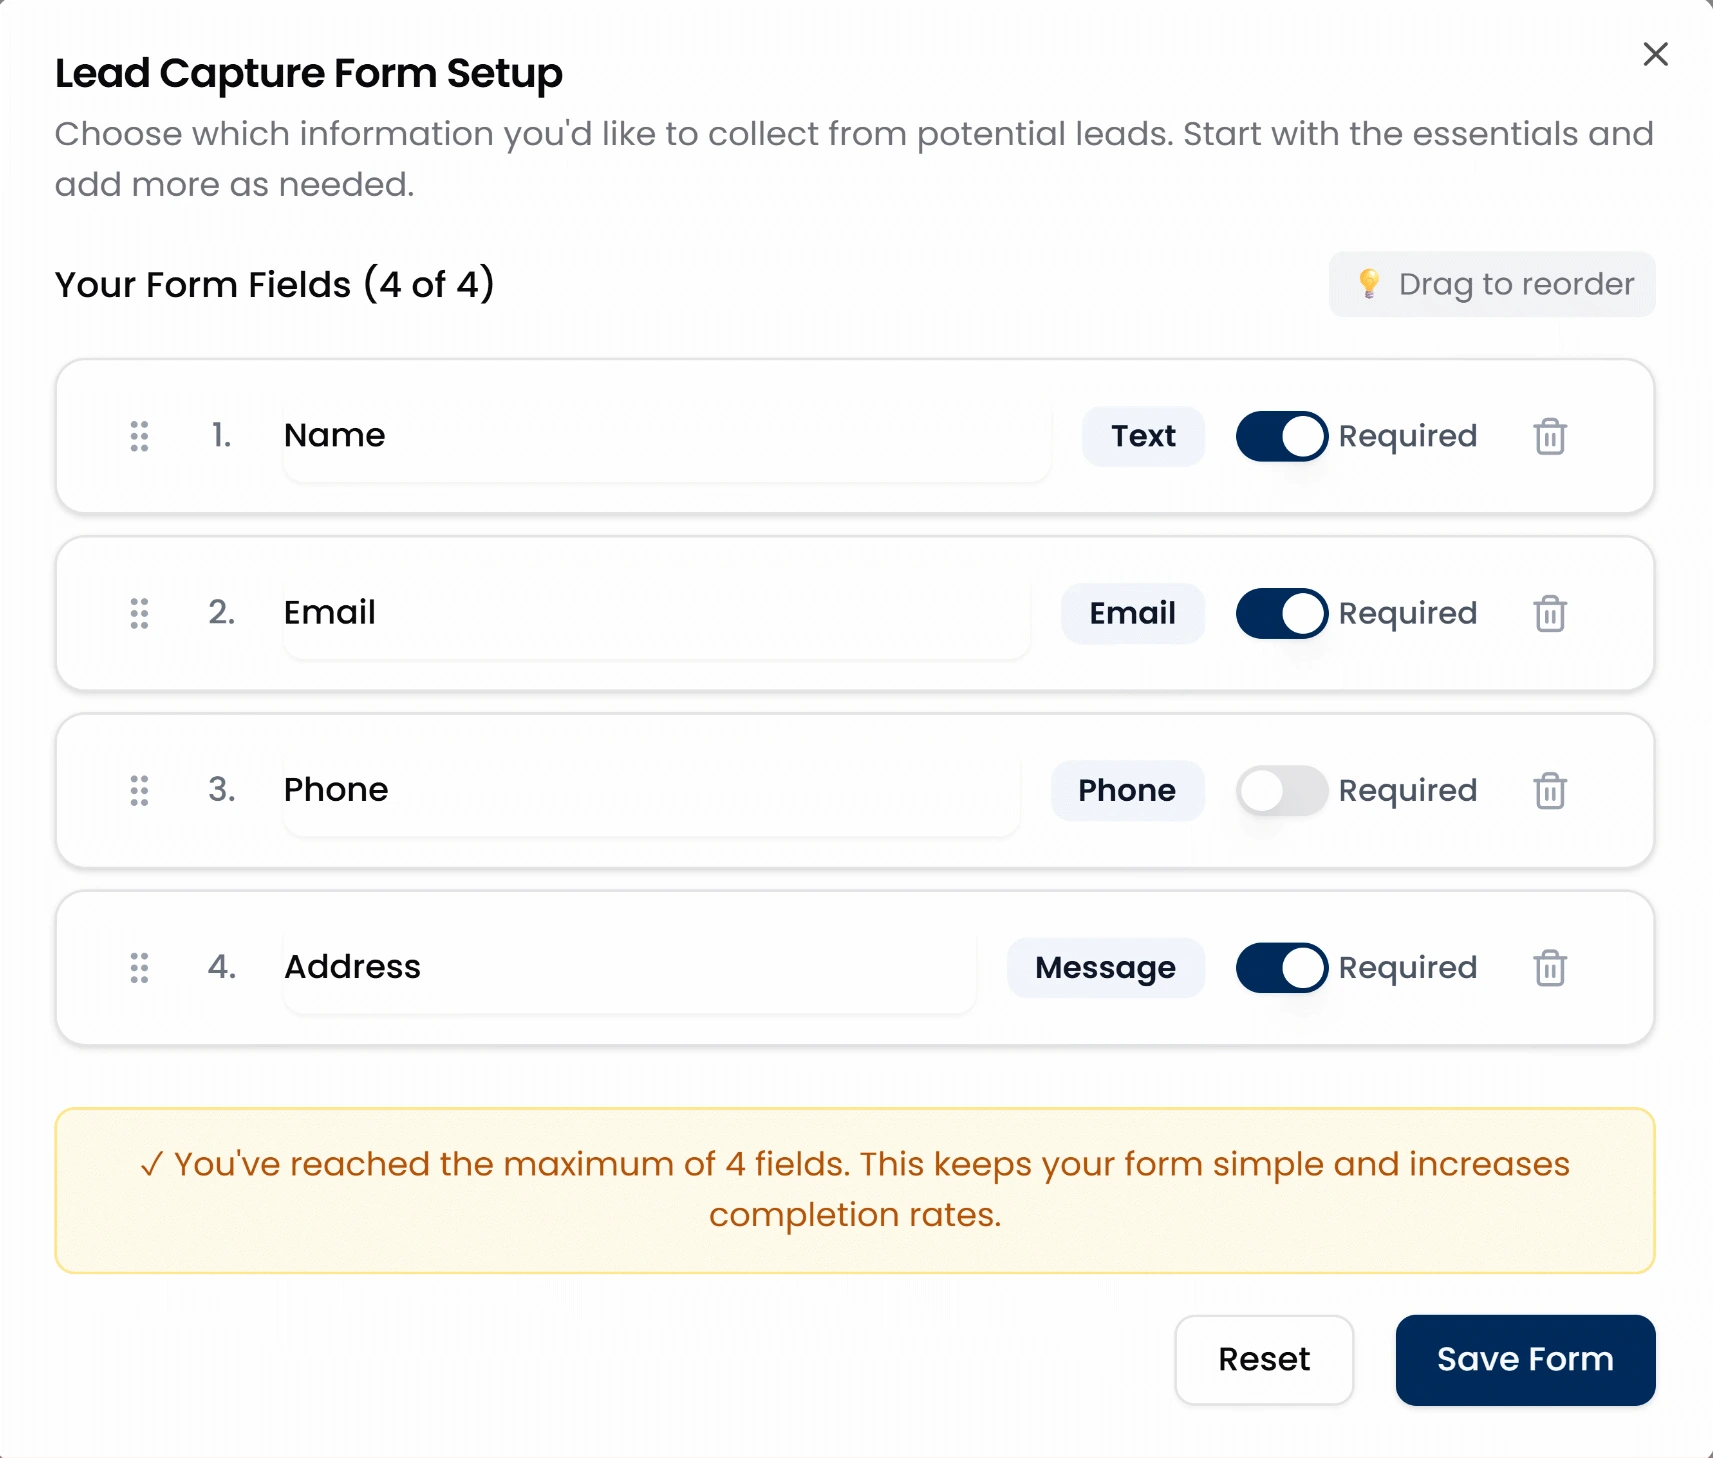This screenshot has width=1713, height=1459.
Task: Click the Save Form button
Action: [x=1524, y=1359]
